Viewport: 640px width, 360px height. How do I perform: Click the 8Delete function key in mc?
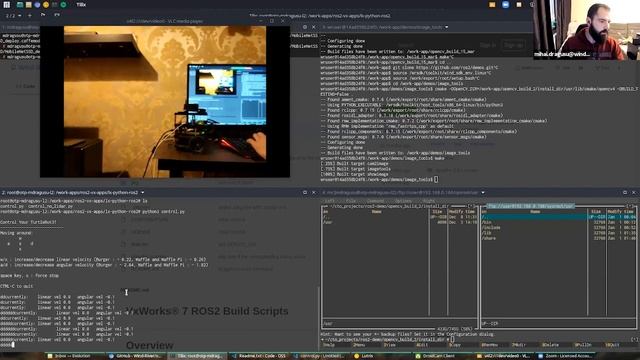550,345
